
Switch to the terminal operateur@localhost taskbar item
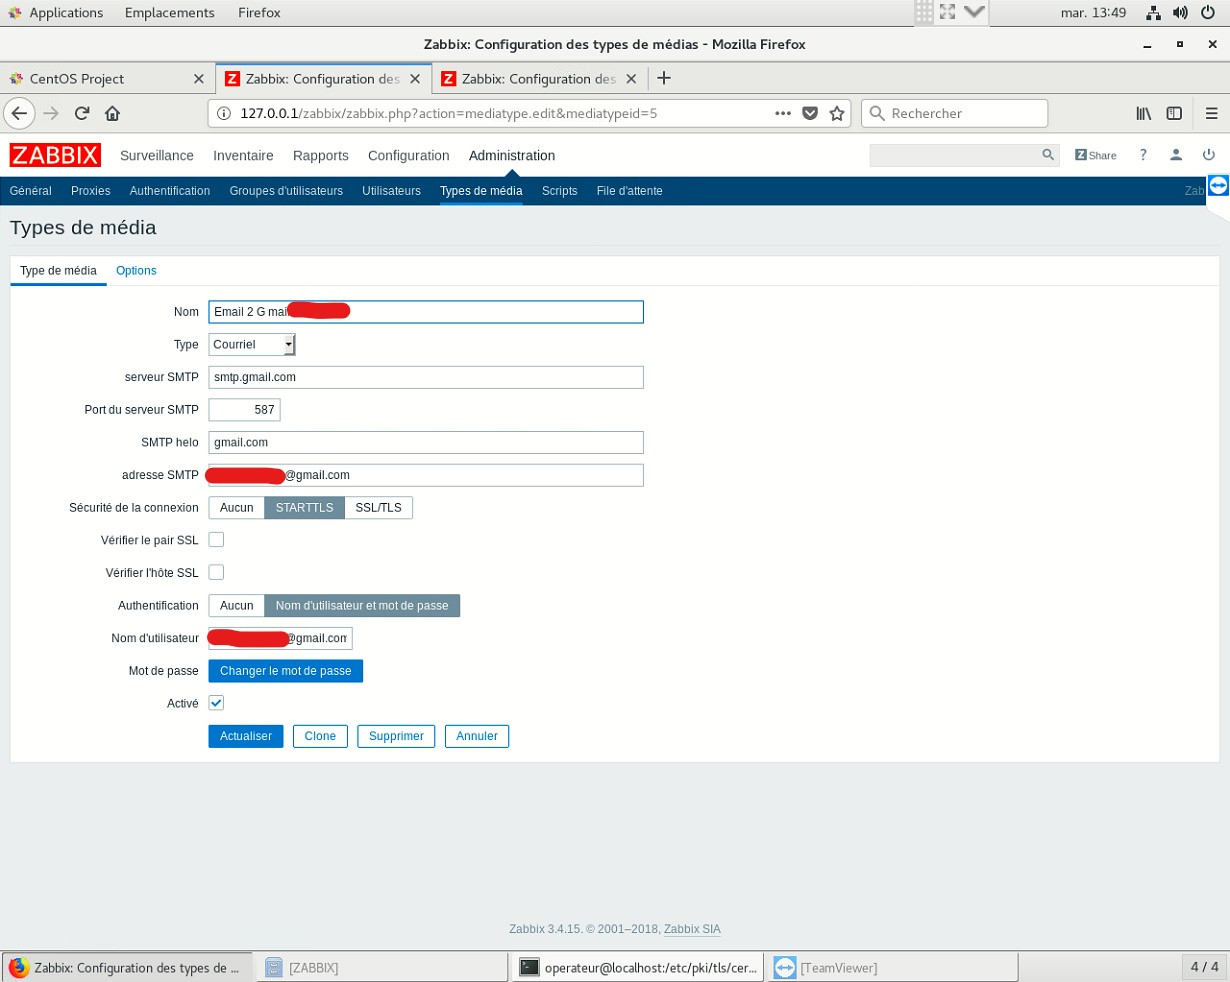point(639,967)
